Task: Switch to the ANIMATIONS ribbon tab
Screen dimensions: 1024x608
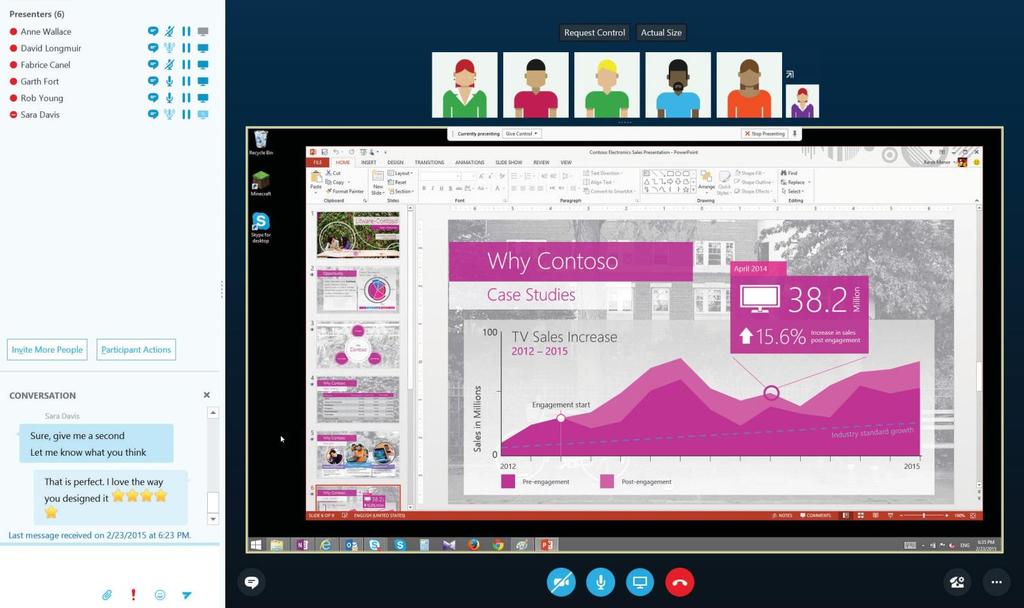Action: pyautogui.click(x=470, y=162)
